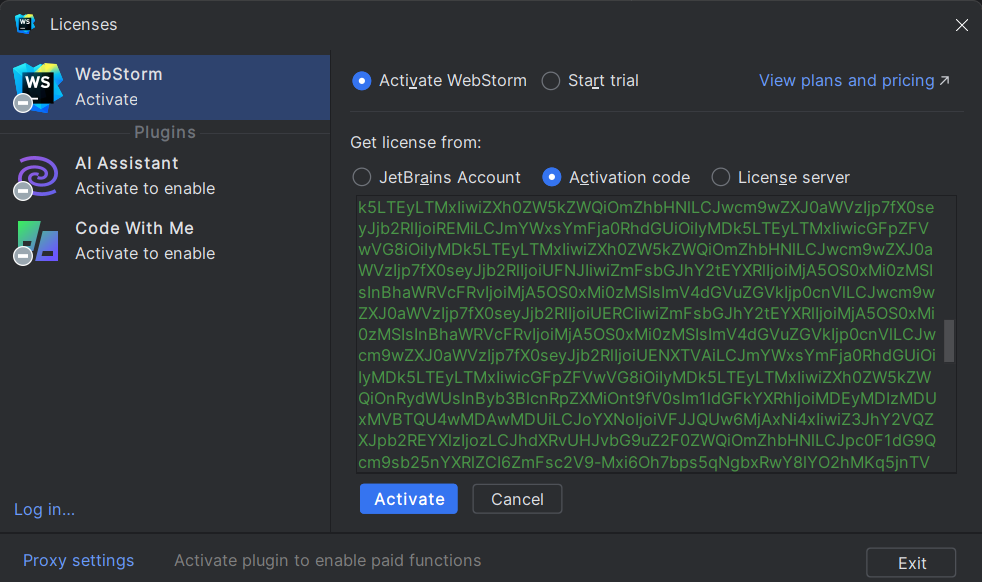982x582 pixels.
Task: Click the Log in... link
Action: coord(44,509)
